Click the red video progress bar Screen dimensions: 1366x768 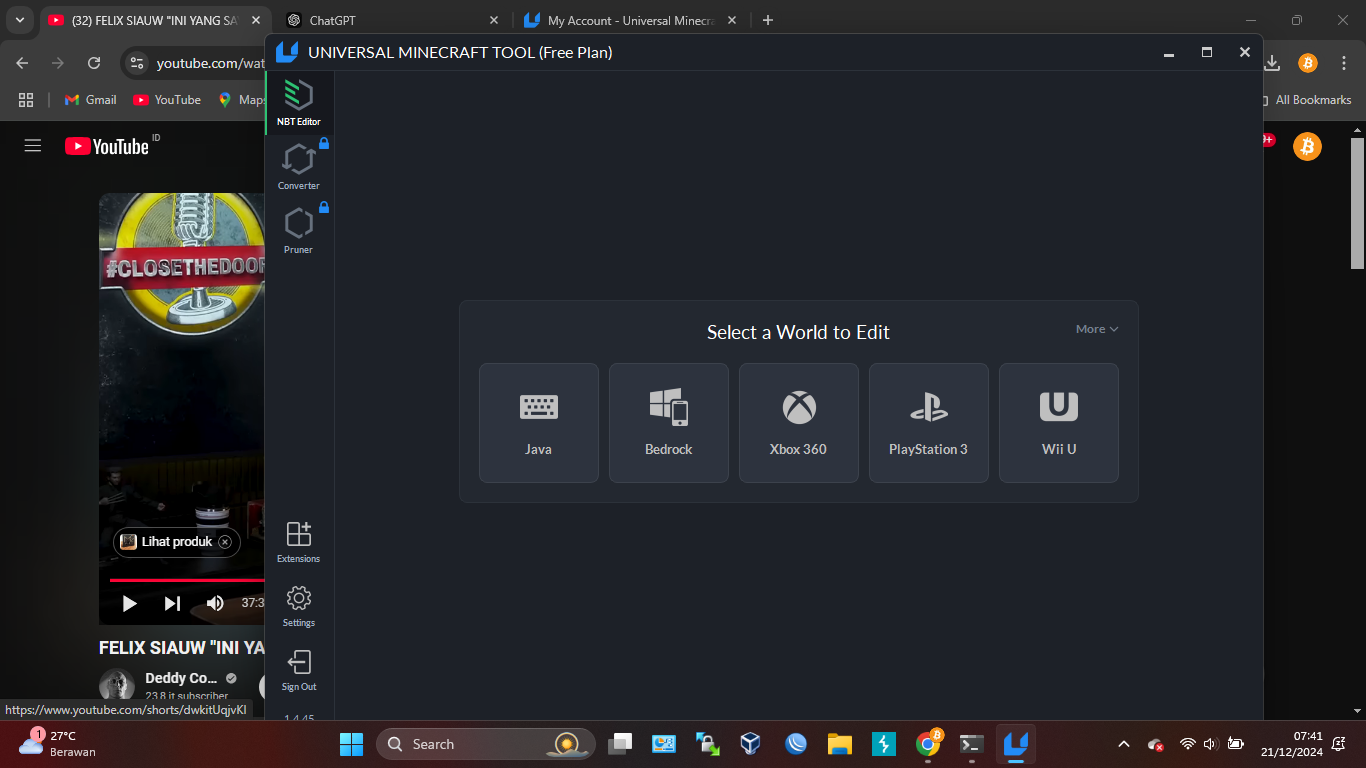[x=187, y=580]
